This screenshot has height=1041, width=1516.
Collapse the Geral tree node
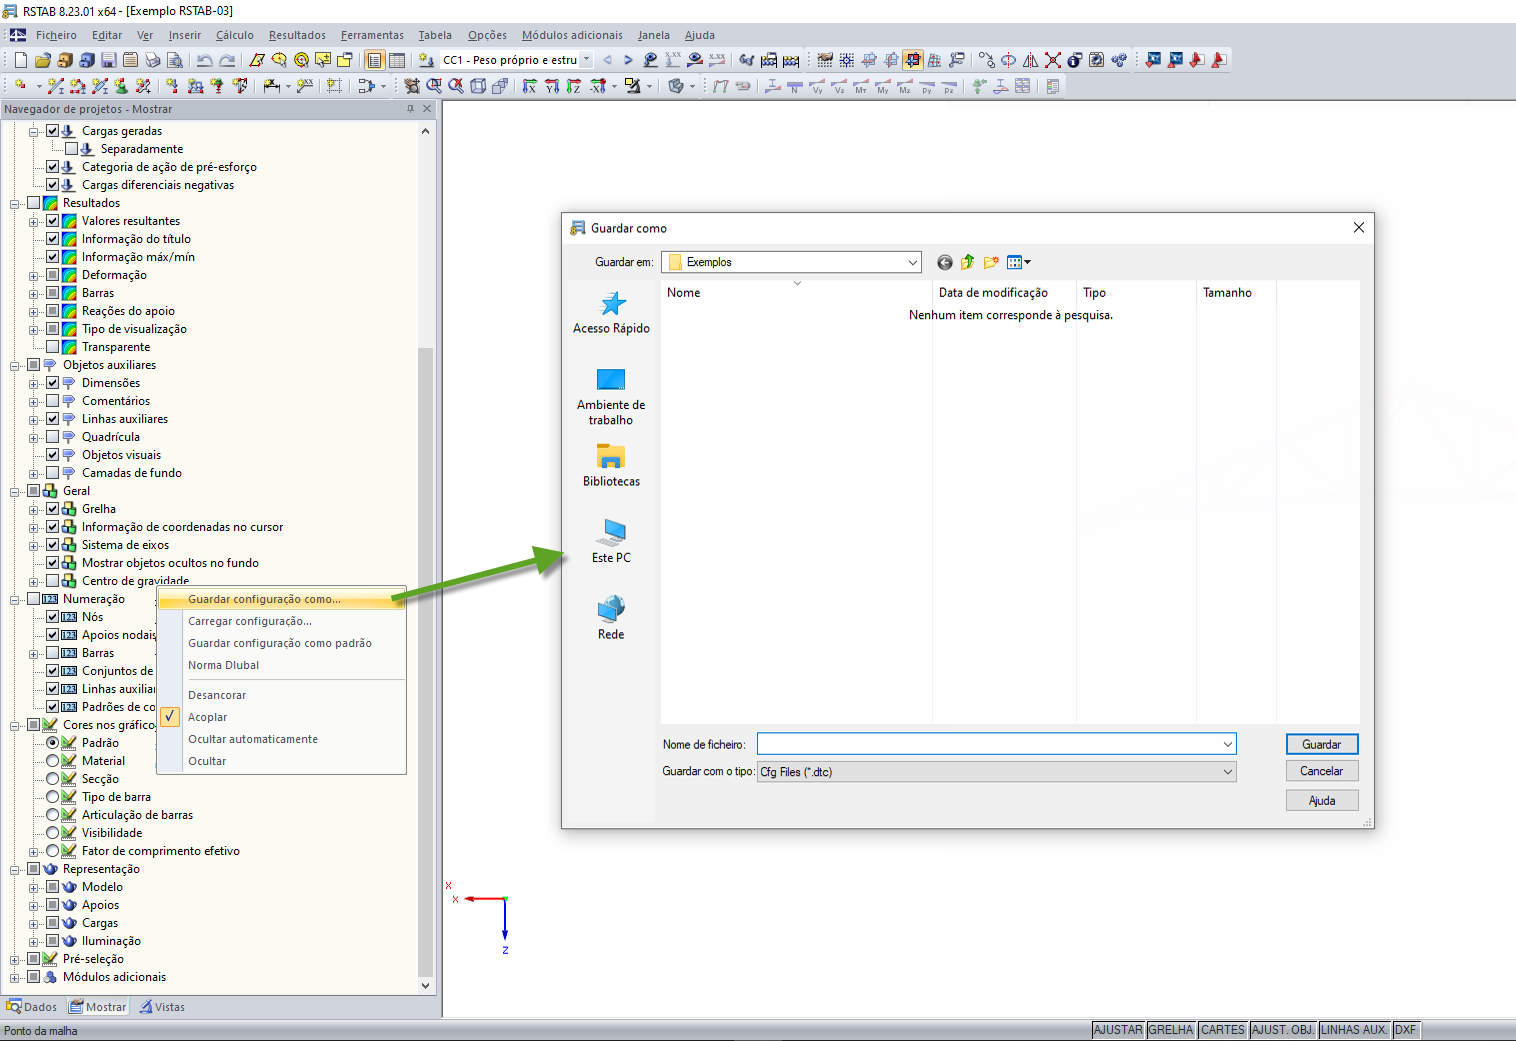[x=15, y=491]
